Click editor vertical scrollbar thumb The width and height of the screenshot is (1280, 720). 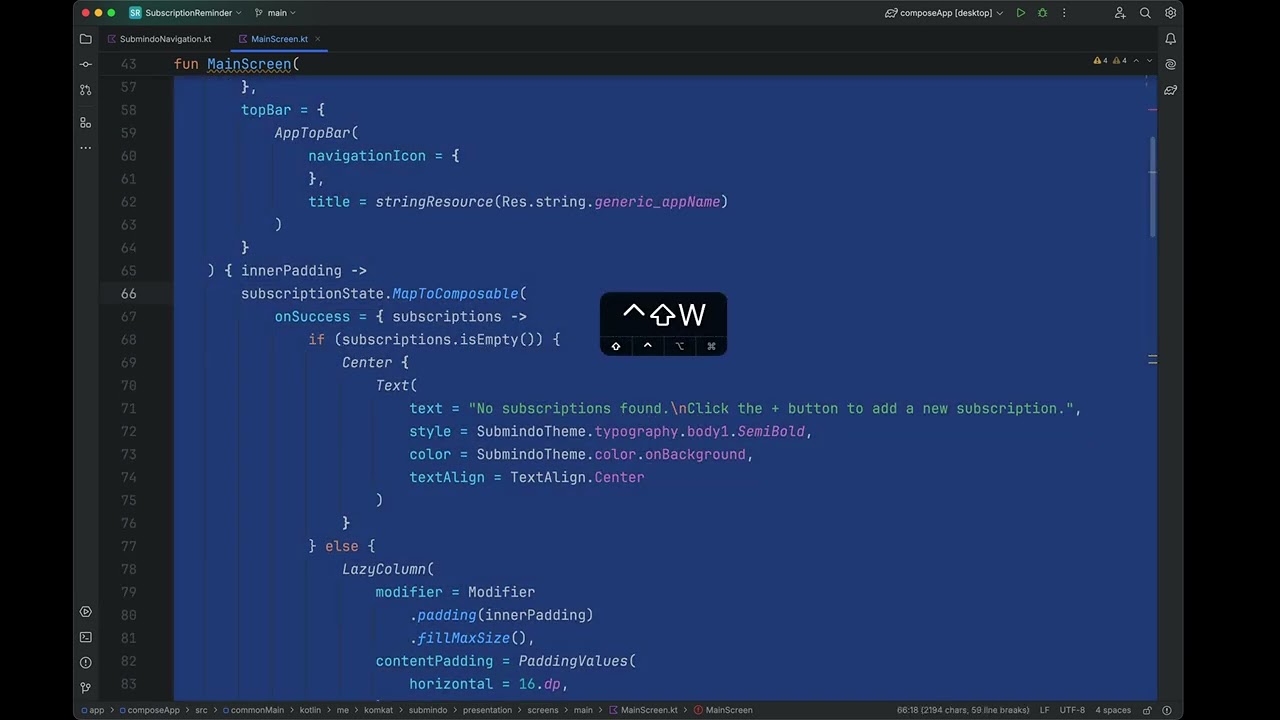pyautogui.click(x=1152, y=185)
